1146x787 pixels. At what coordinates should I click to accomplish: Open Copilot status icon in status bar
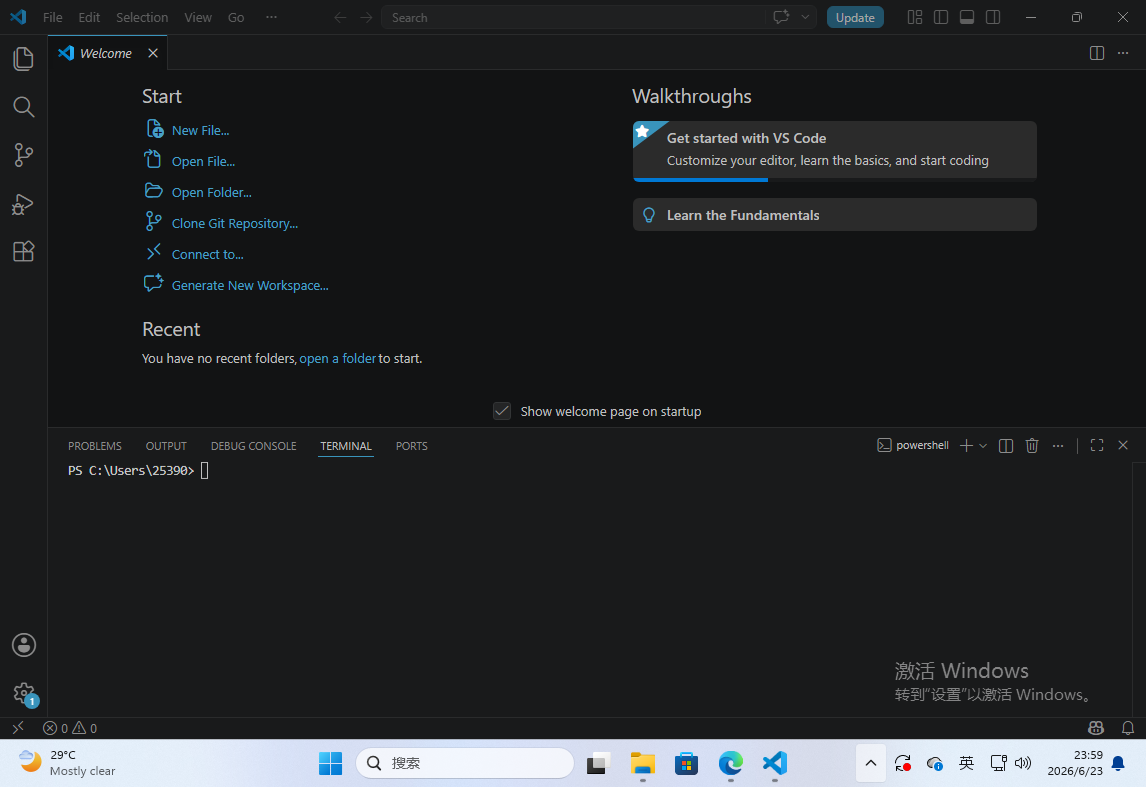pos(1096,728)
